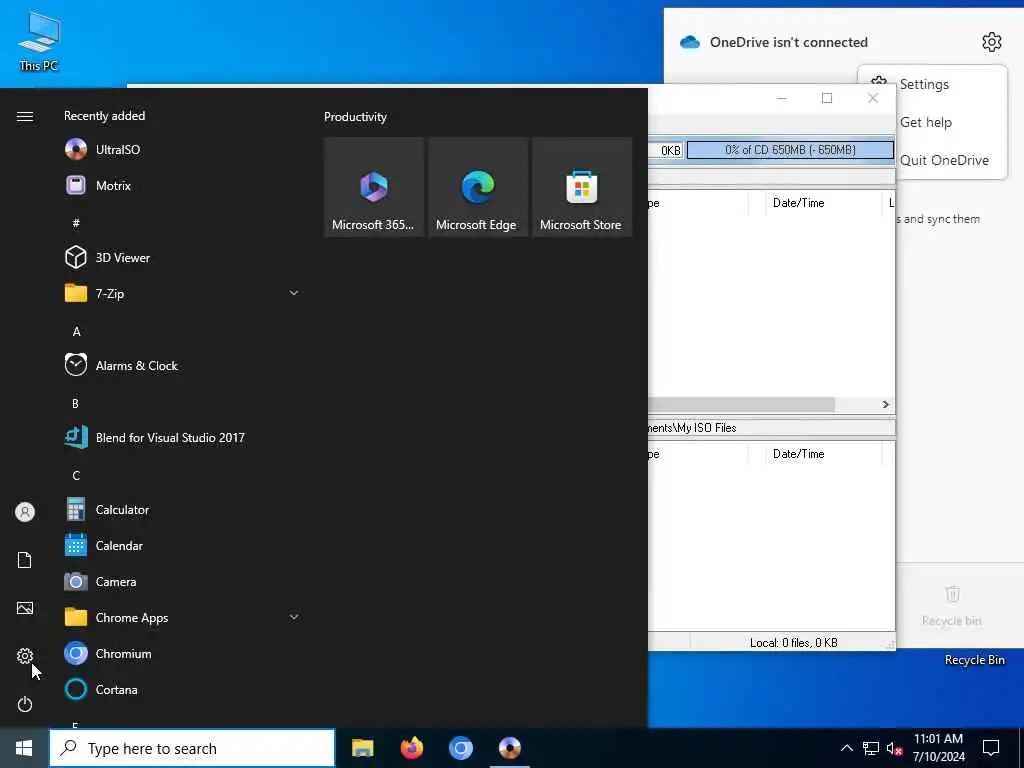
Task: Click Local: 0 files status text
Action: tap(793, 643)
